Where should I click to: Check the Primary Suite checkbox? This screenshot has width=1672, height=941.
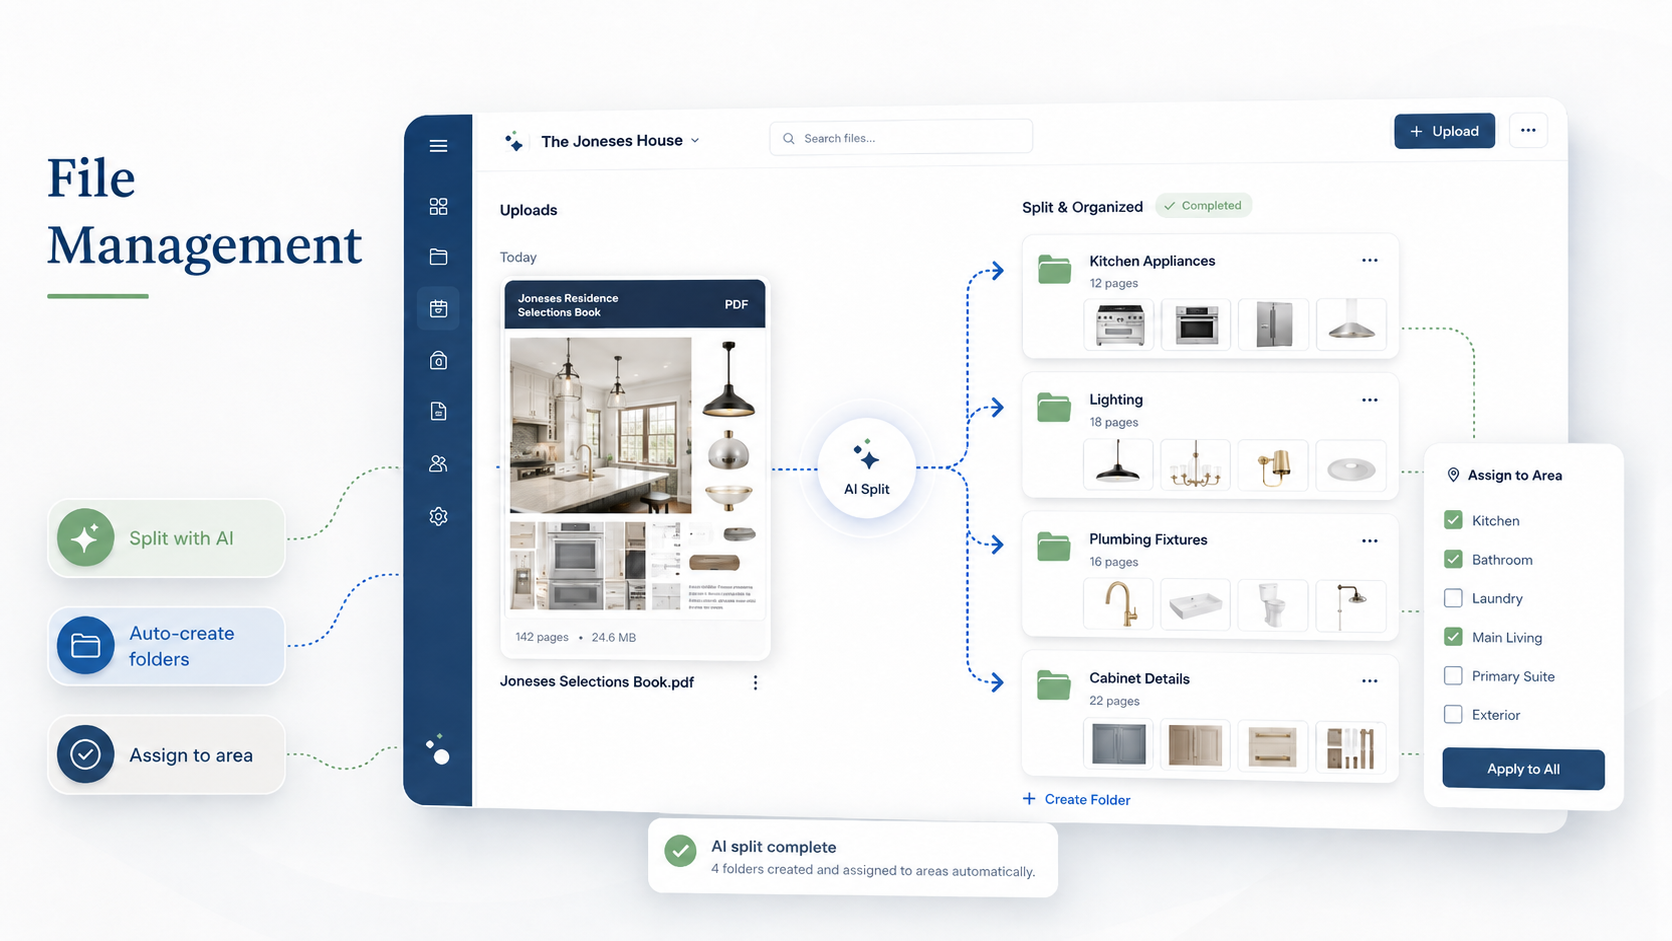coord(1453,676)
